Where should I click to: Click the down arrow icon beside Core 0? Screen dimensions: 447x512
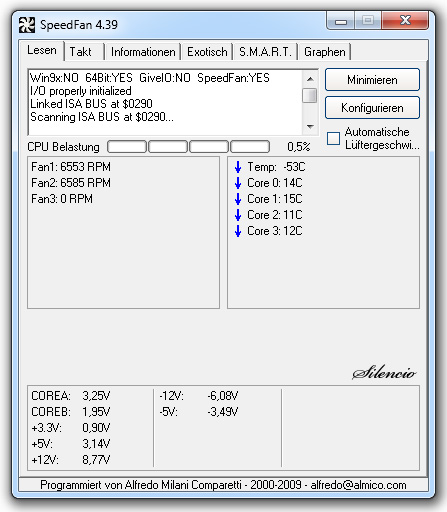(238, 183)
